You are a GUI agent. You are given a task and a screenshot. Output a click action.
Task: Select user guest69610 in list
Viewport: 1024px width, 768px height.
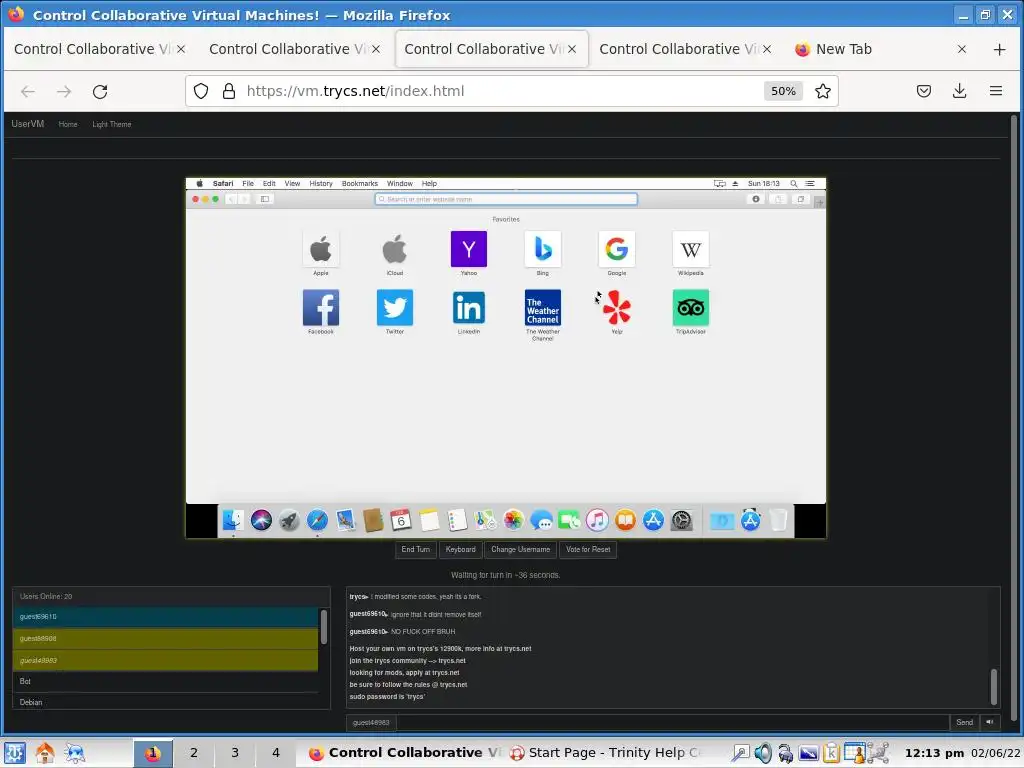(x=166, y=616)
